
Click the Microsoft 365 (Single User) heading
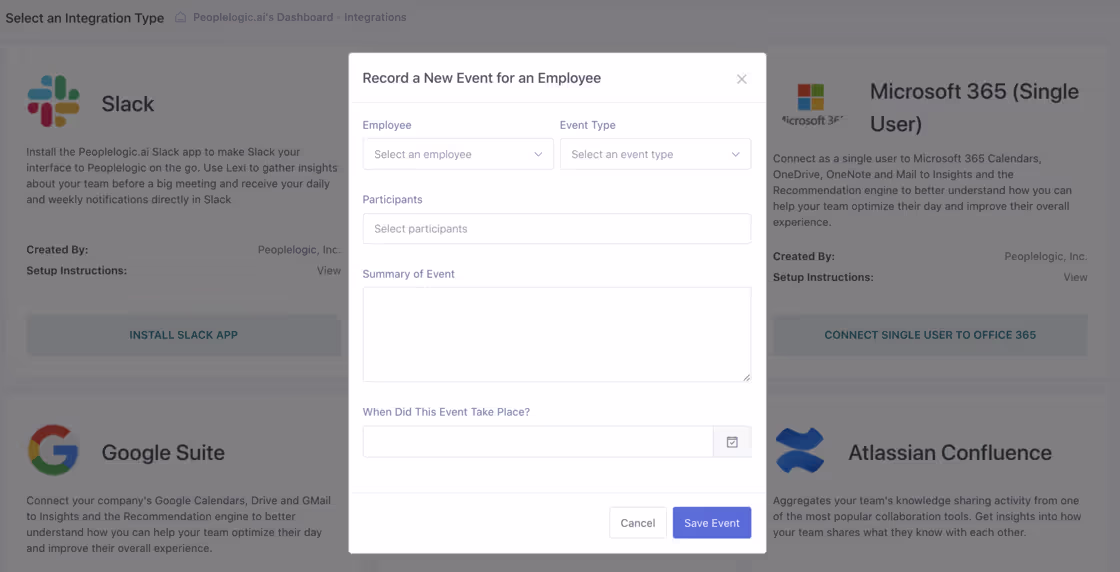(x=974, y=108)
